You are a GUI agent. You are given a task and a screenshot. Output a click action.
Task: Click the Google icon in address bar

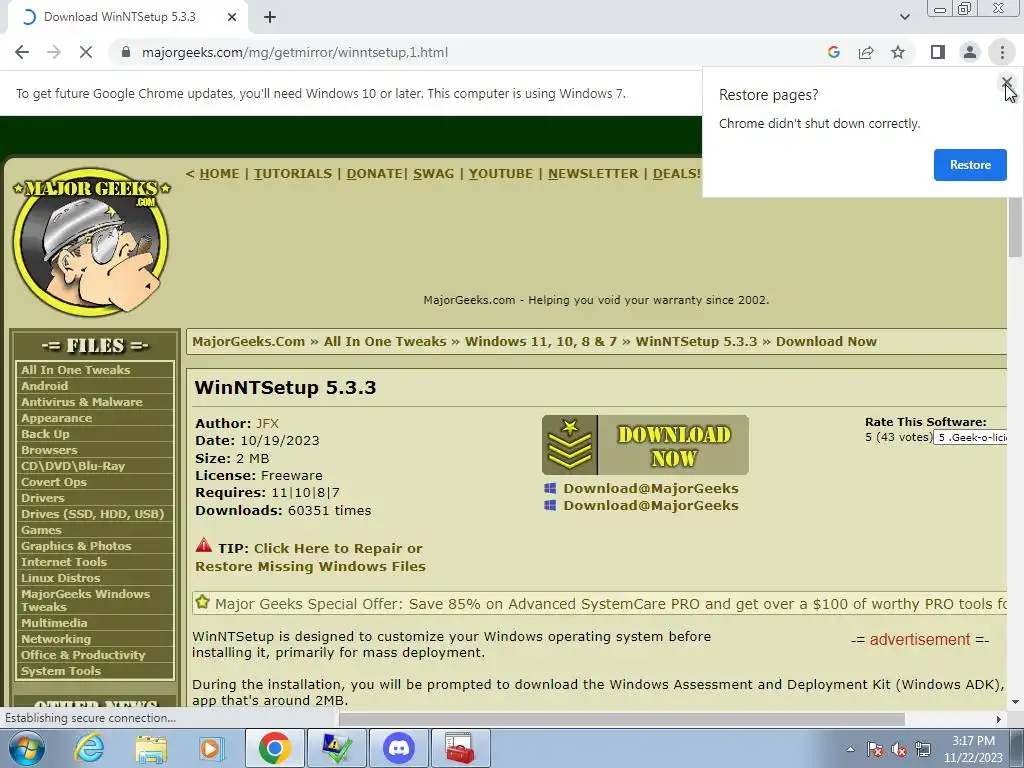pyautogui.click(x=833, y=52)
